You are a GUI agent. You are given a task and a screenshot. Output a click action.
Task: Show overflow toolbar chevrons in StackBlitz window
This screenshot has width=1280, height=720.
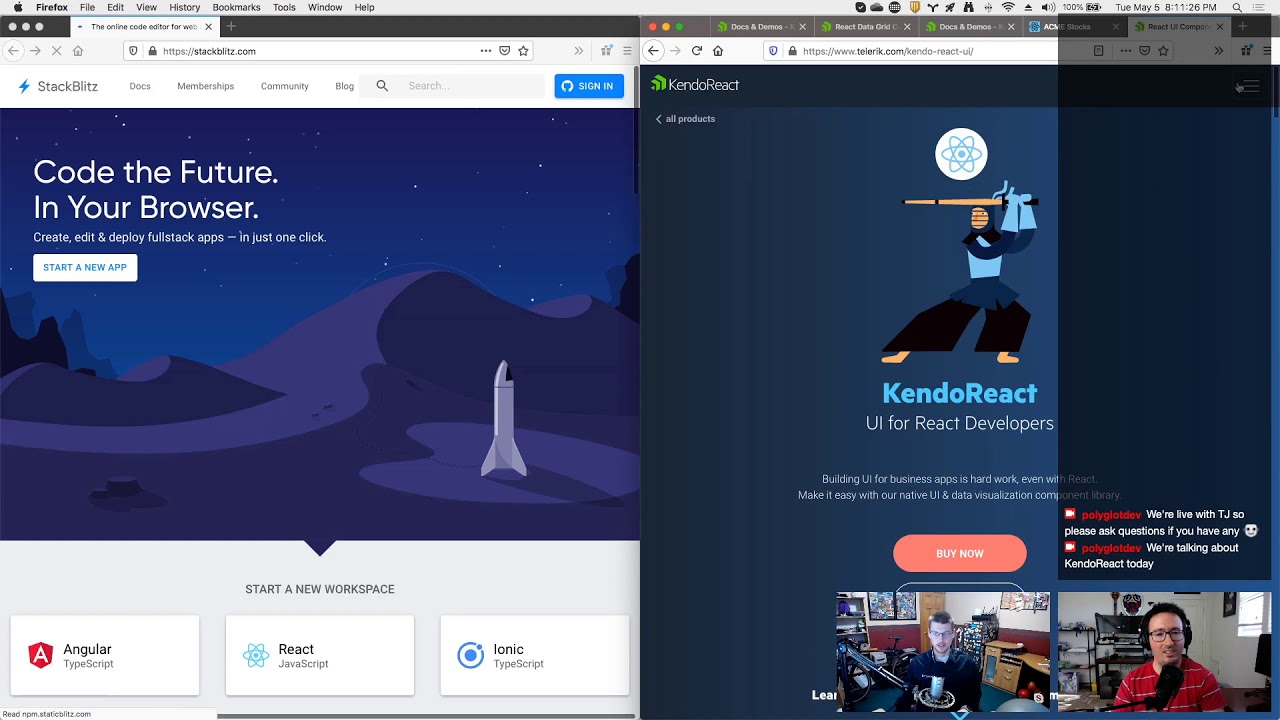click(578, 51)
